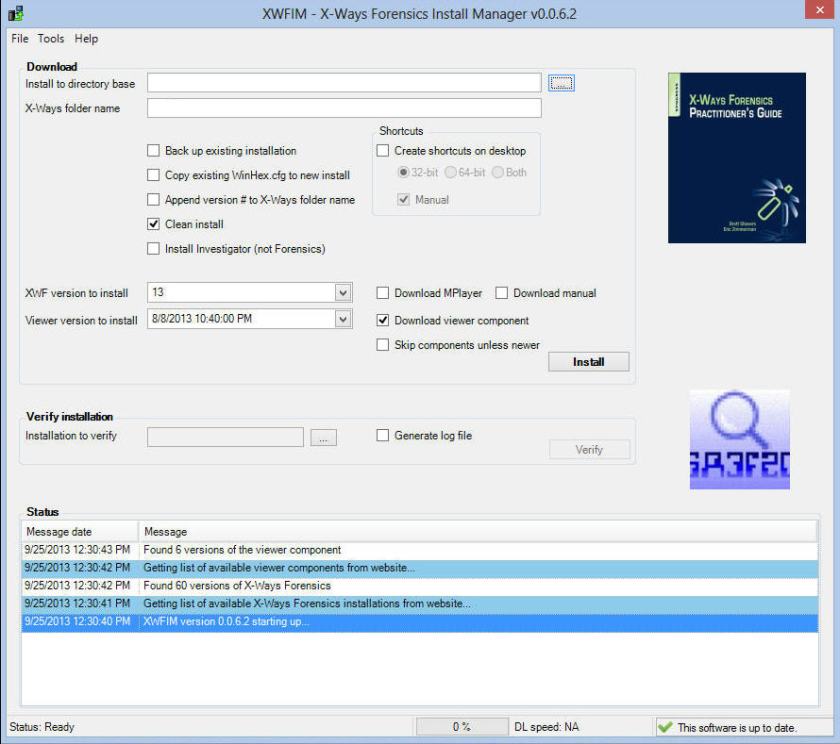840x744 pixels.
Task: Click the green up-to-date checkmark icon
Action: (665, 727)
